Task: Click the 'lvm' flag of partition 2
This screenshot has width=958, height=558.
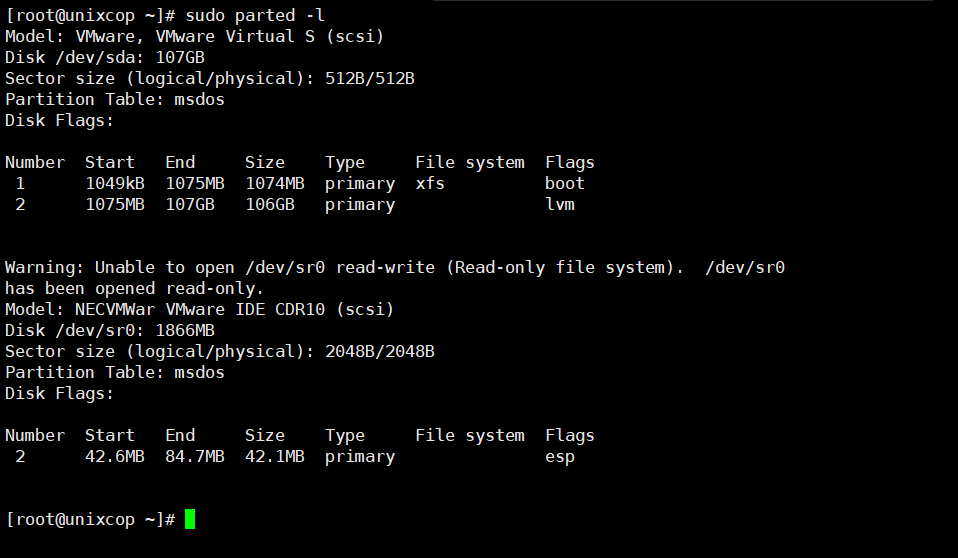Action: [560, 204]
